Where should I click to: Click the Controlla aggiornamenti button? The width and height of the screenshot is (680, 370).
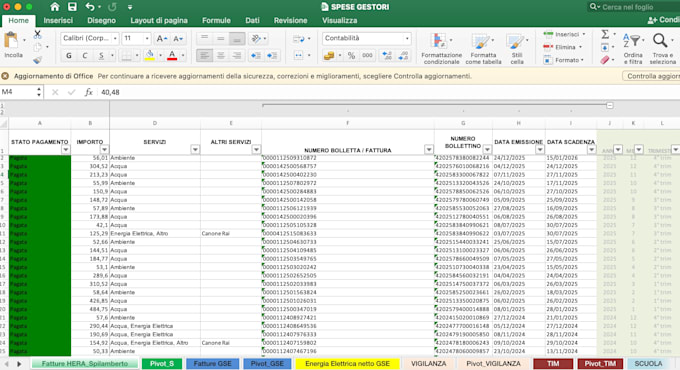[651, 76]
